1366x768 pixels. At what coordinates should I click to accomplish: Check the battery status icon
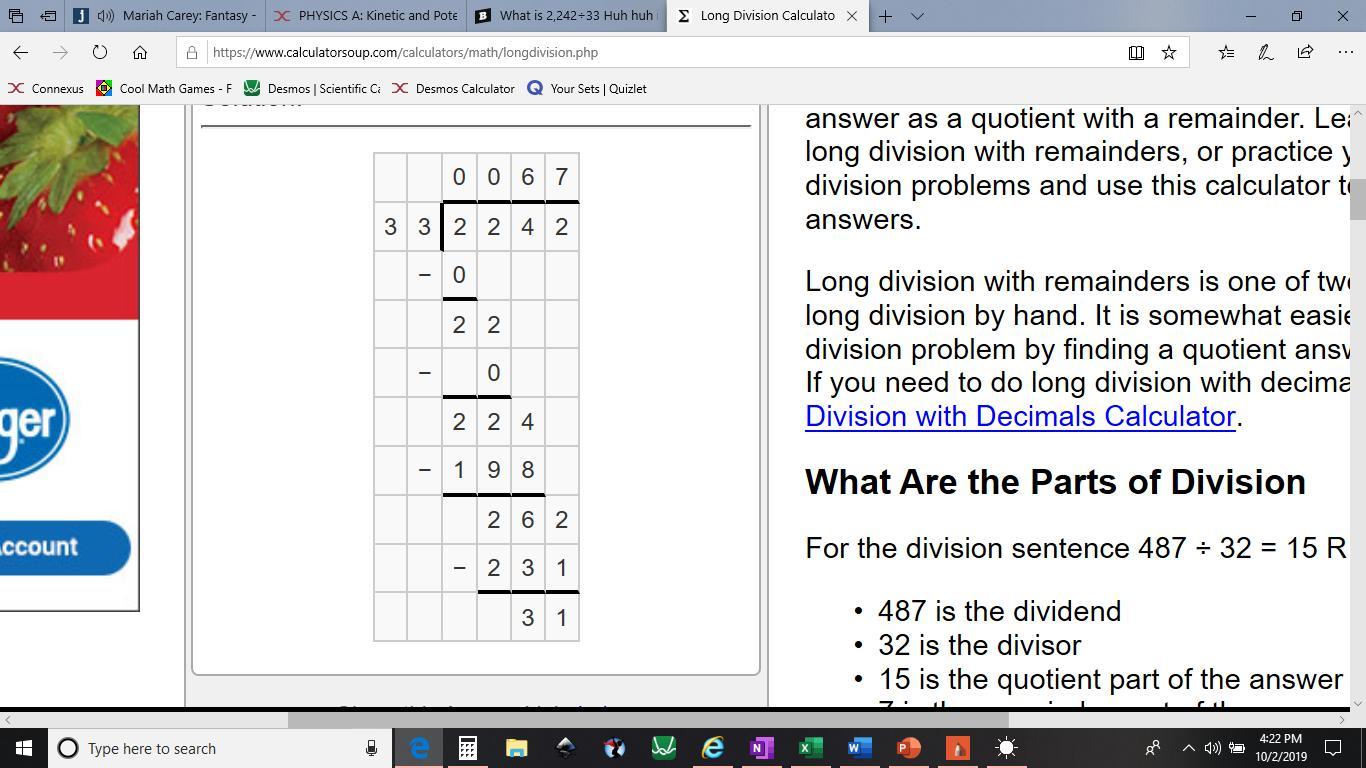tap(1237, 748)
